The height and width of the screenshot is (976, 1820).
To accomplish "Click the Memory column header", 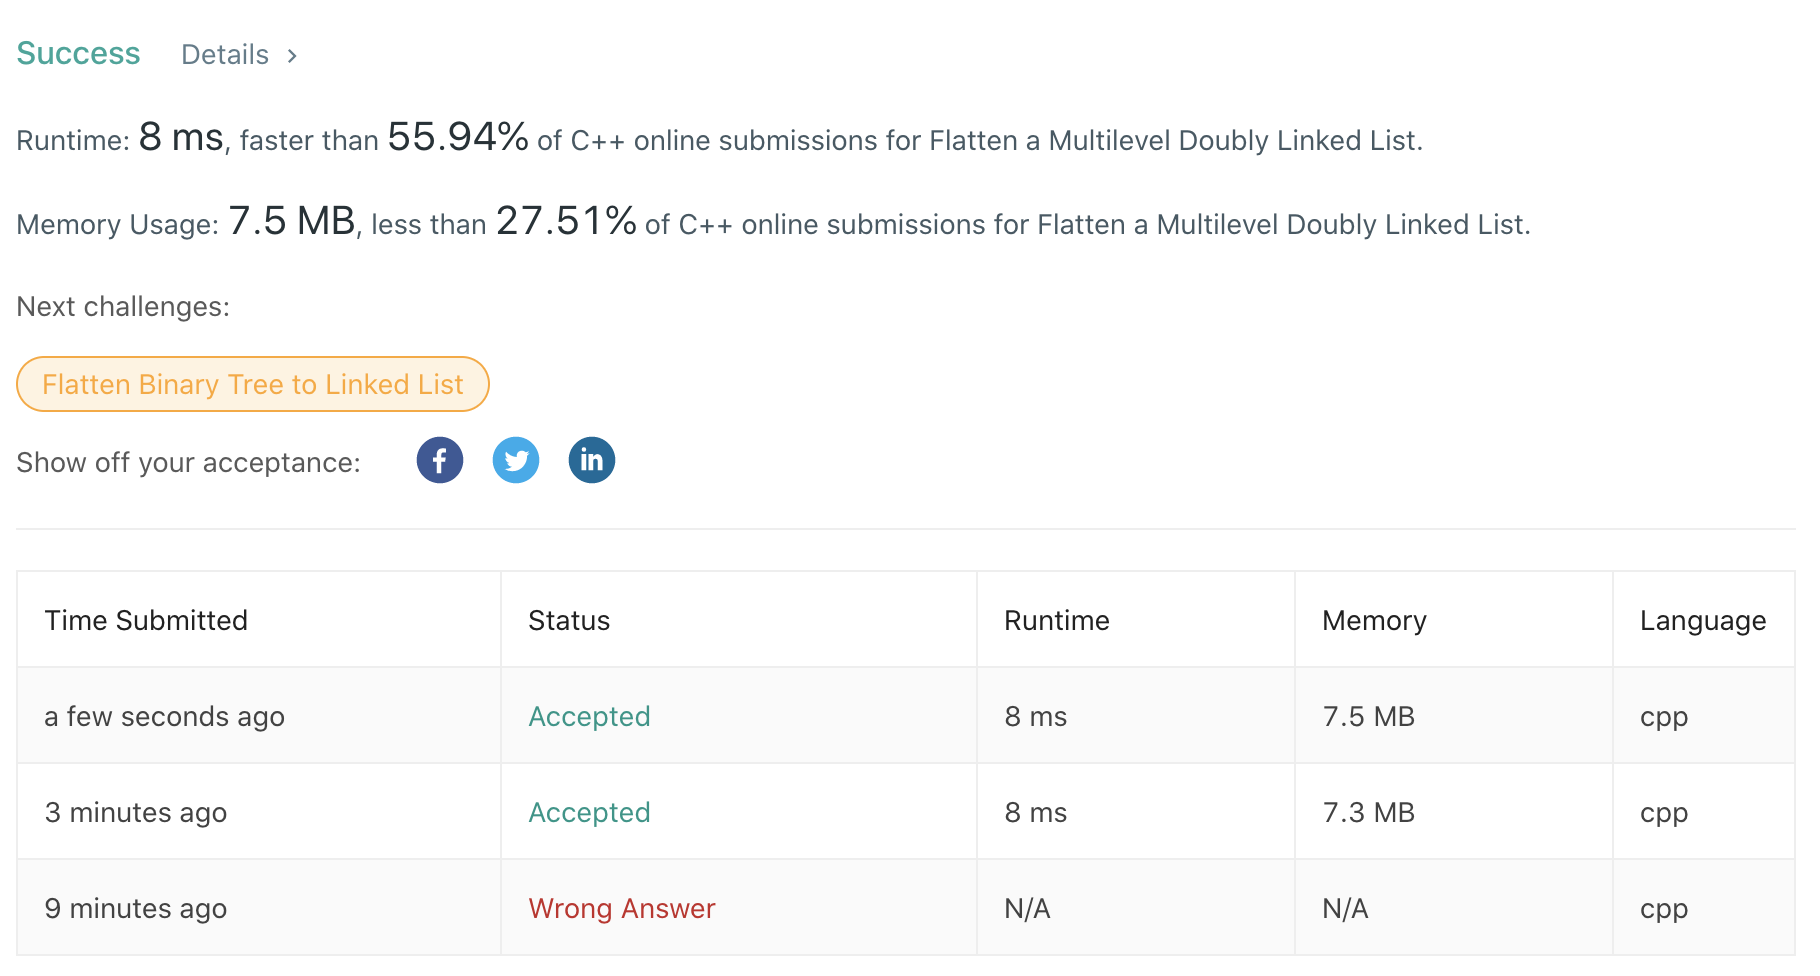I will 1374,621.
